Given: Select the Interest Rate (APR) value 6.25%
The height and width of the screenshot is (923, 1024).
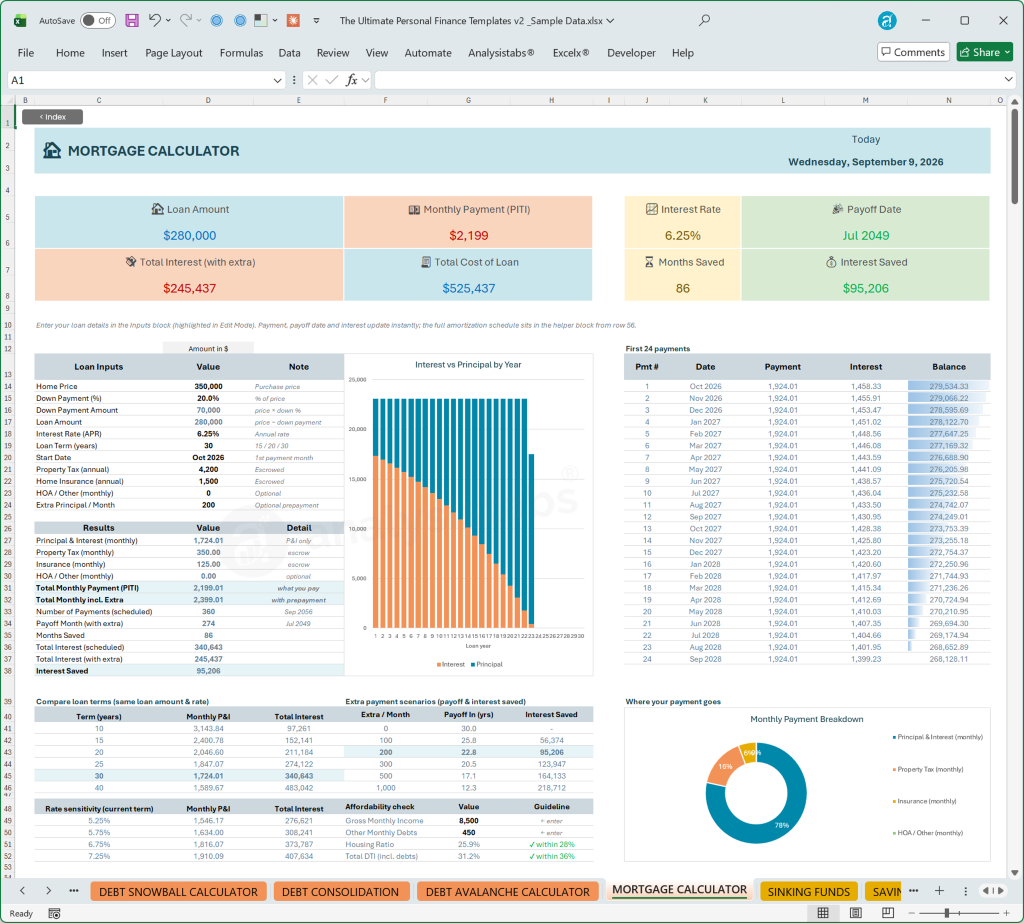Looking at the screenshot, I should tap(208, 434).
